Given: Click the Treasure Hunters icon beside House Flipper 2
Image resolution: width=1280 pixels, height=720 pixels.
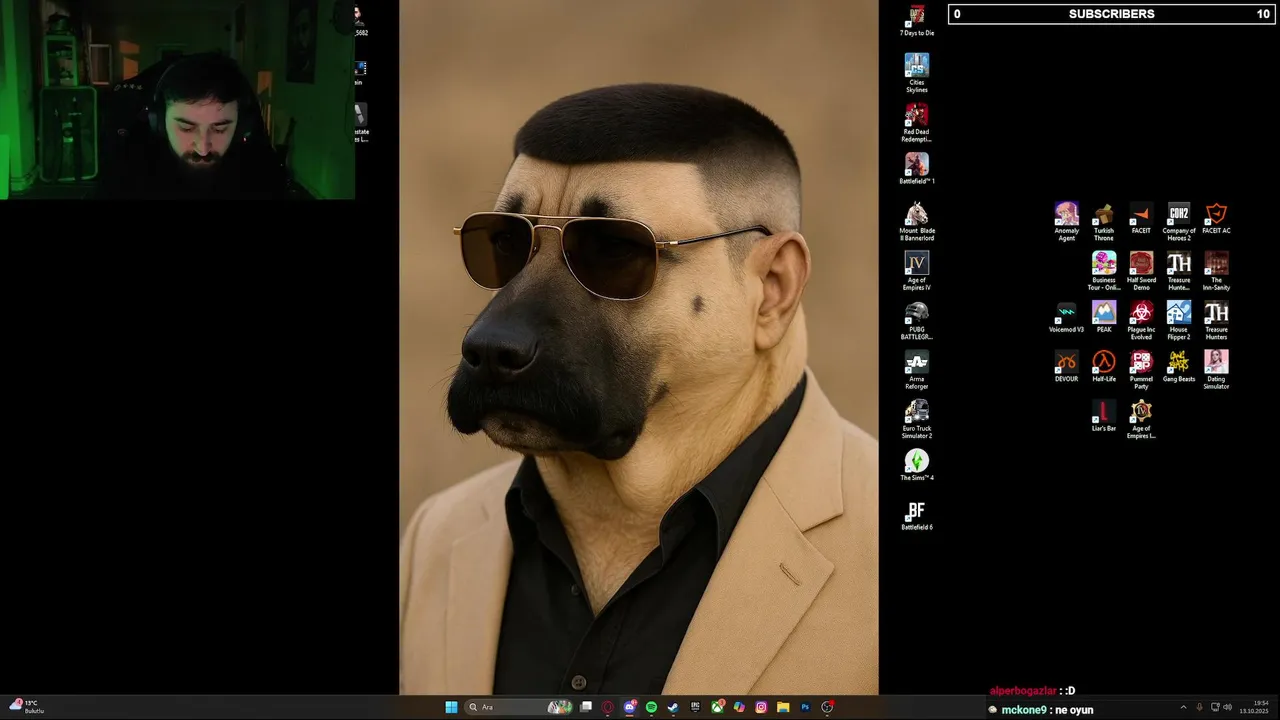Looking at the screenshot, I should tap(1216, 320).
